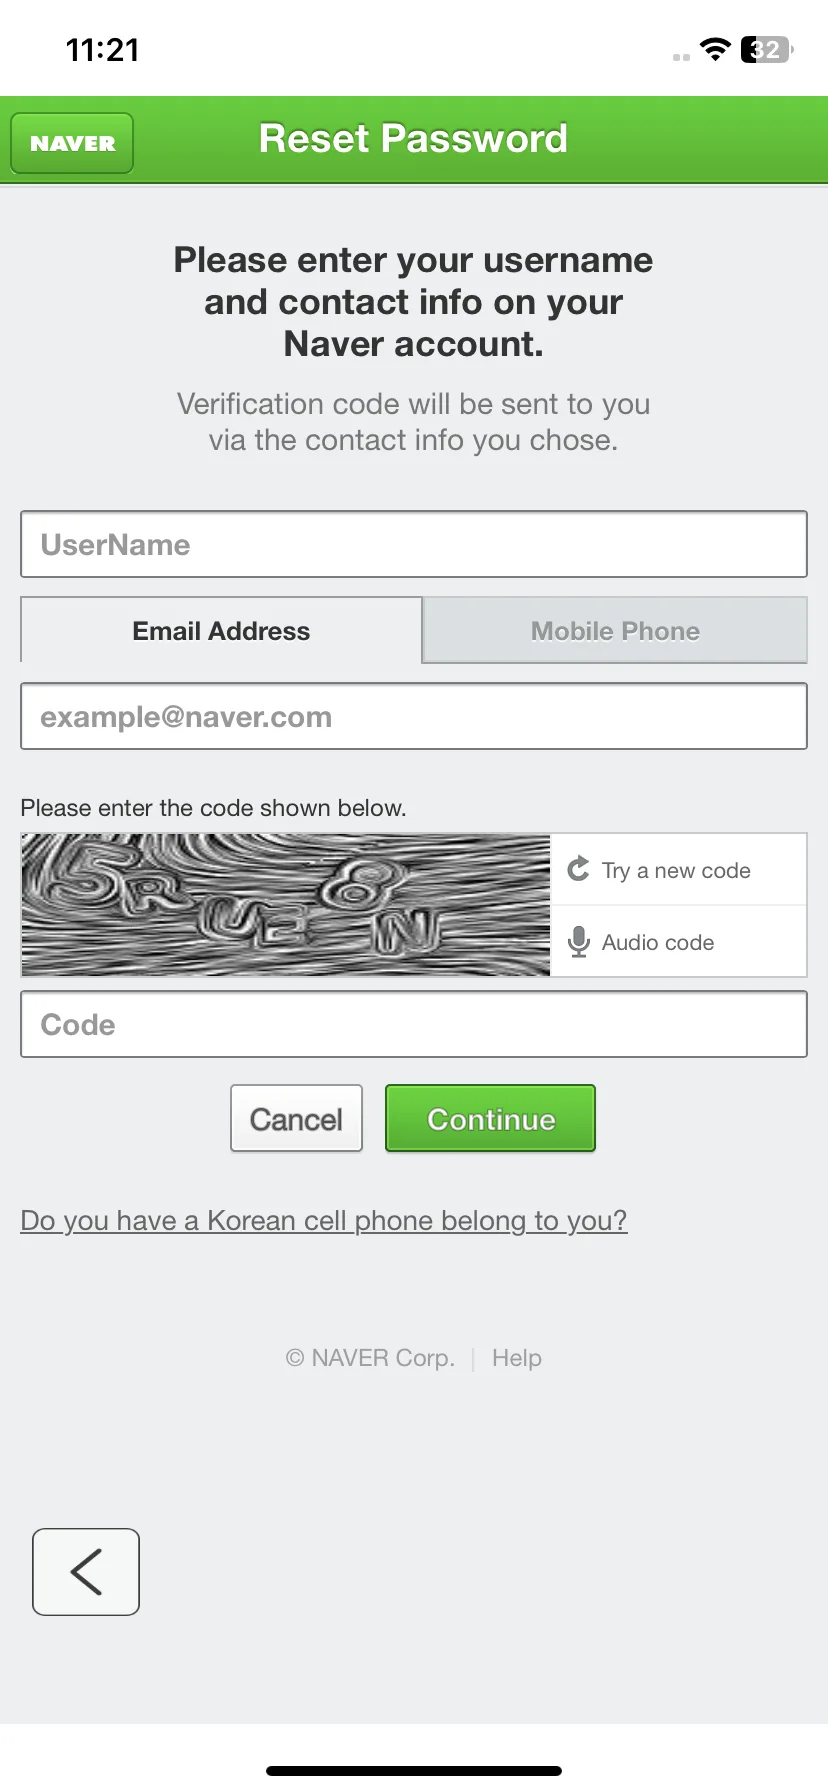The width and height of the screenshot is (828, 1792).
Task: Tap the back arrow button
Action: click(86, 1571)
